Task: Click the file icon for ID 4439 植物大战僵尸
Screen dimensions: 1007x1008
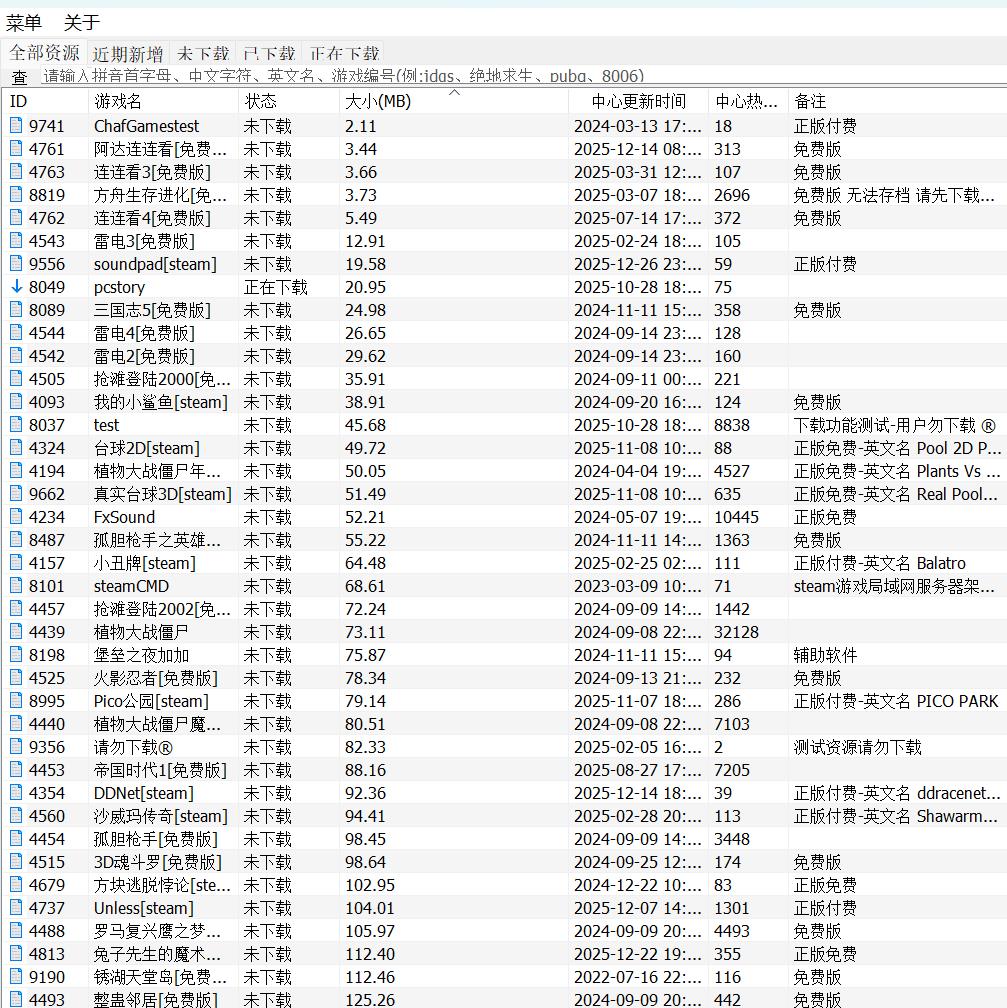Action: point(16,632)
